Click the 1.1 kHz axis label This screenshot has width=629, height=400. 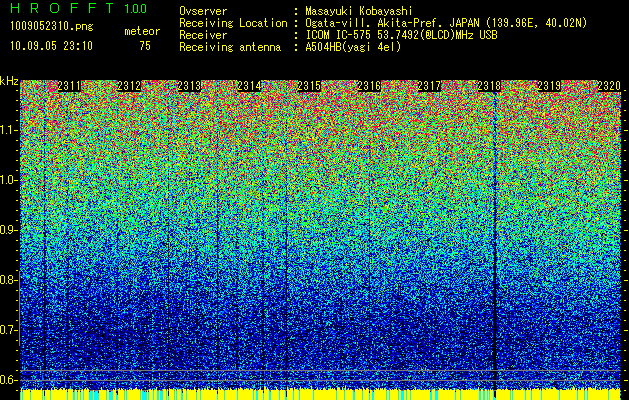(8, 130)
